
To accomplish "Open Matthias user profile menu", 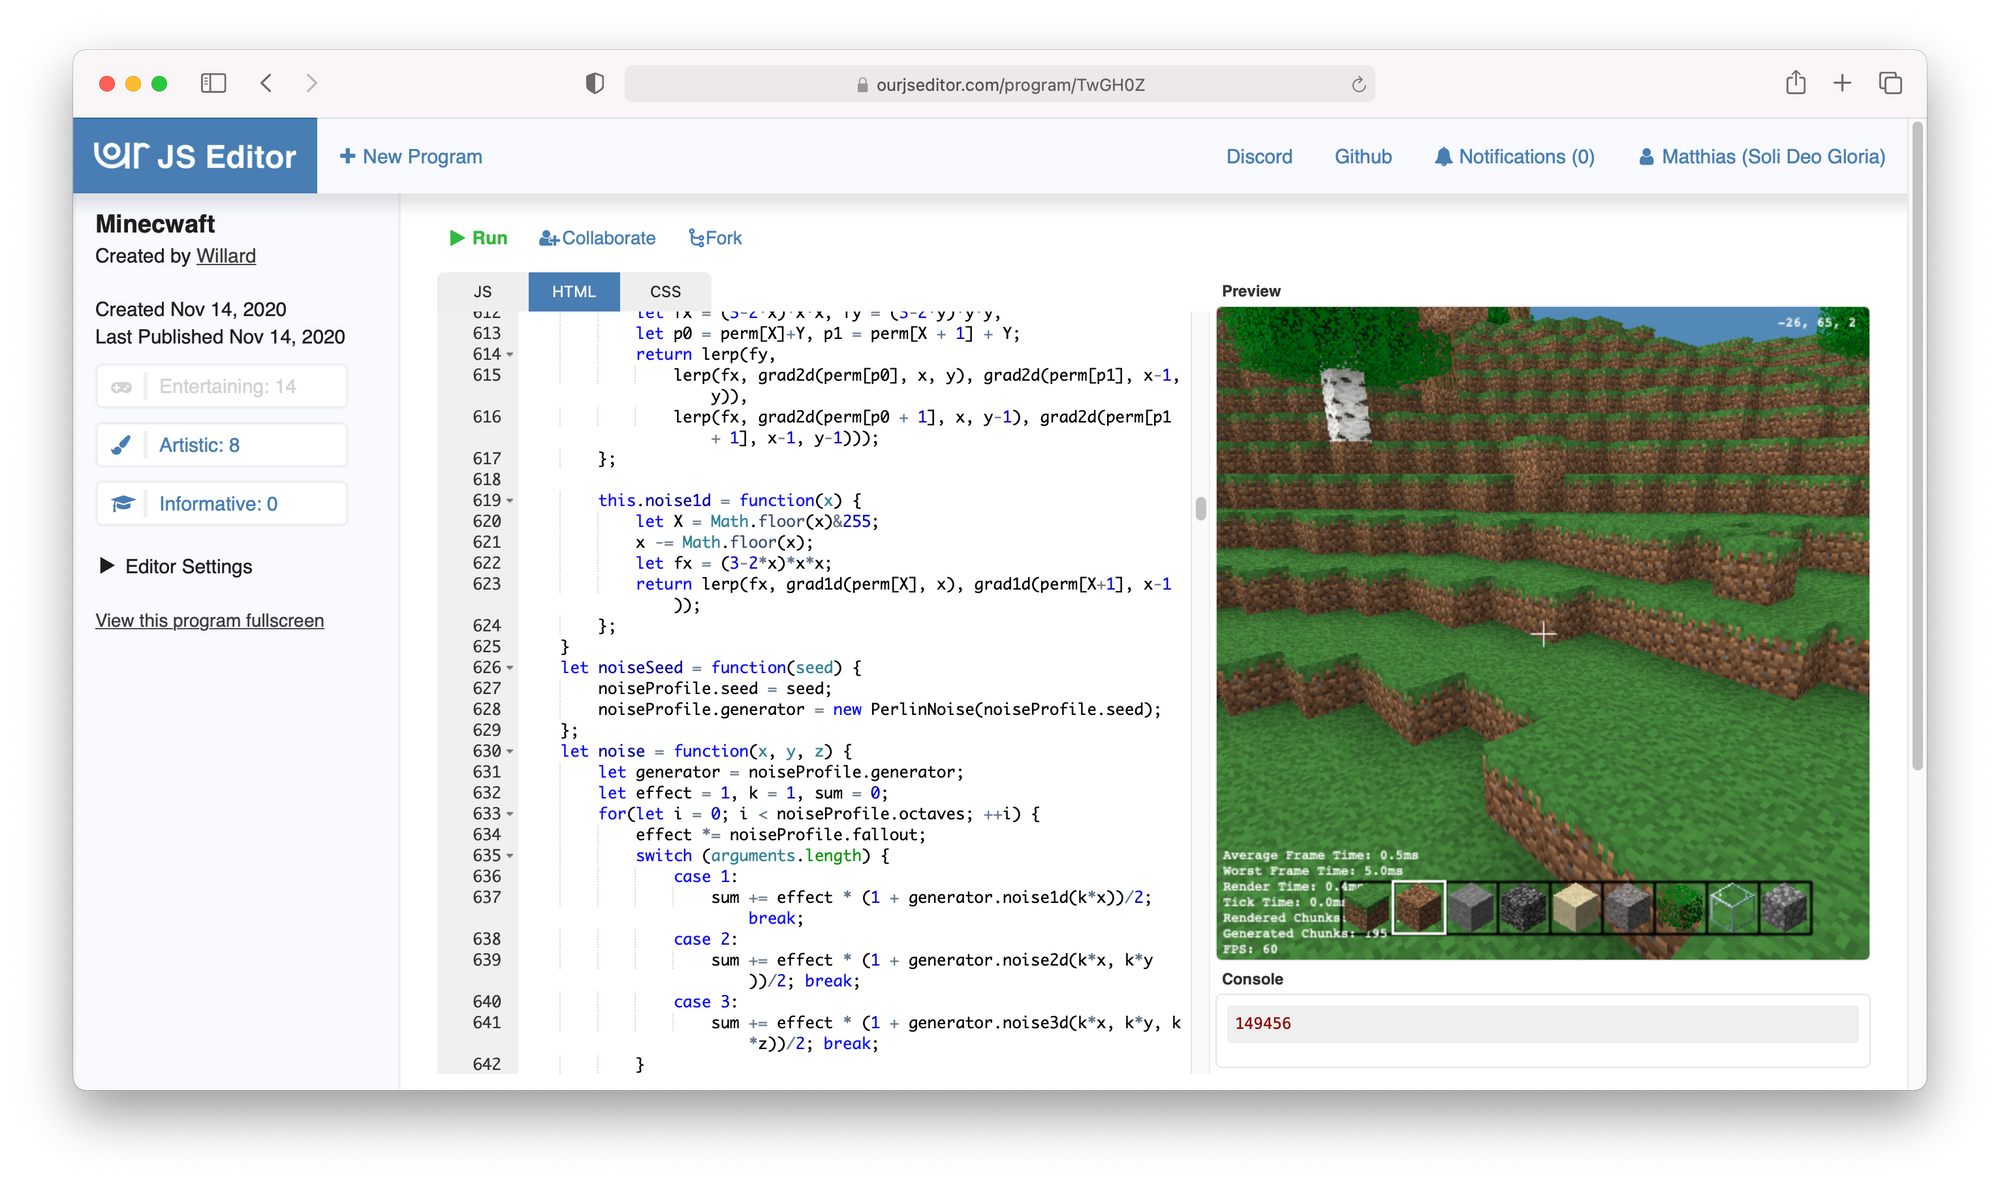I will tap(1762, 156).
